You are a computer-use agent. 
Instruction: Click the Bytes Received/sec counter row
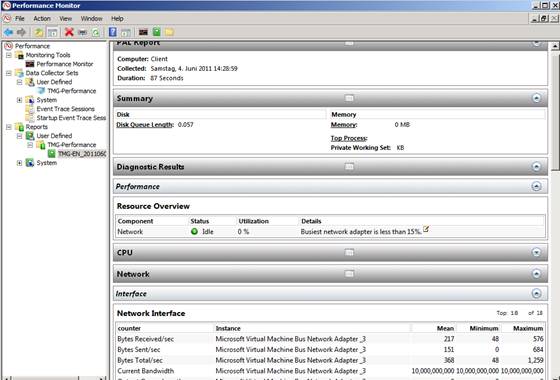pos(330,339)
